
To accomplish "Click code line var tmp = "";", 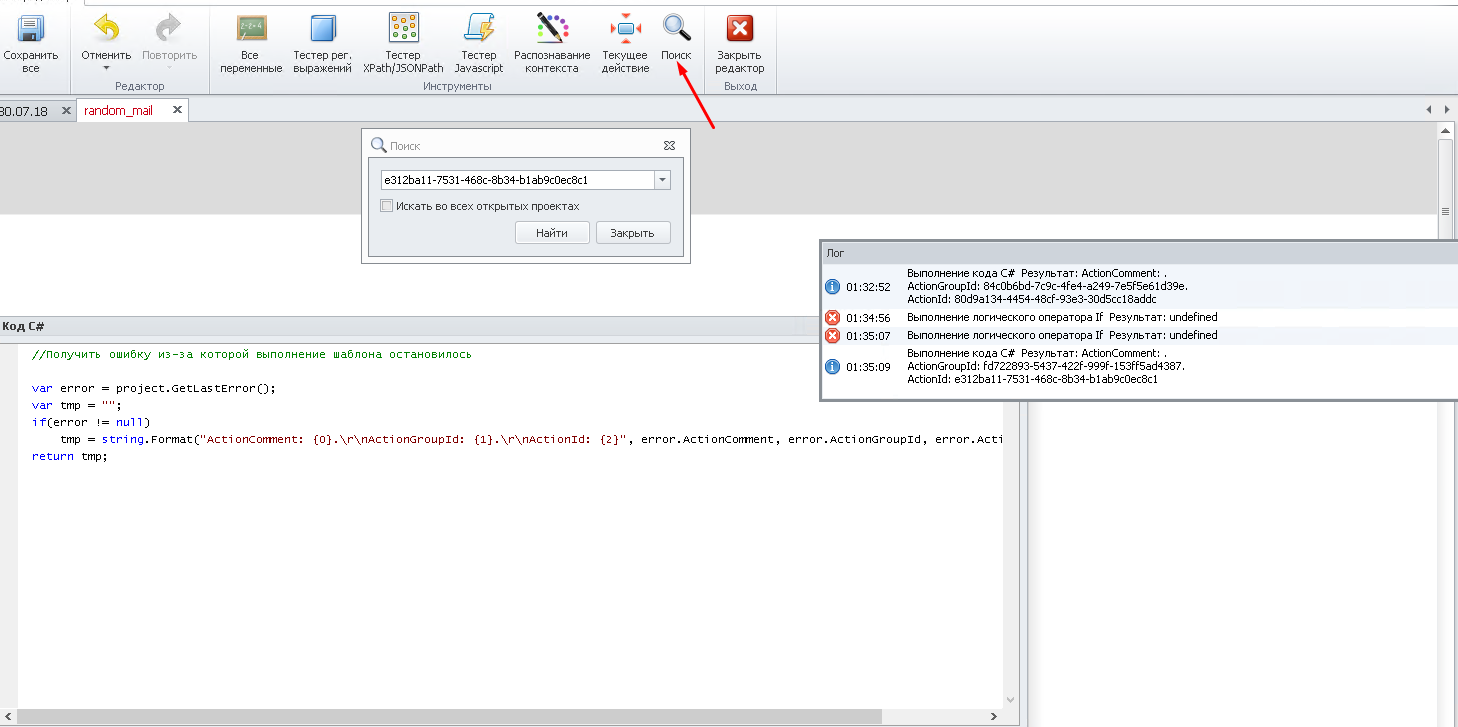I will point(76,405).
